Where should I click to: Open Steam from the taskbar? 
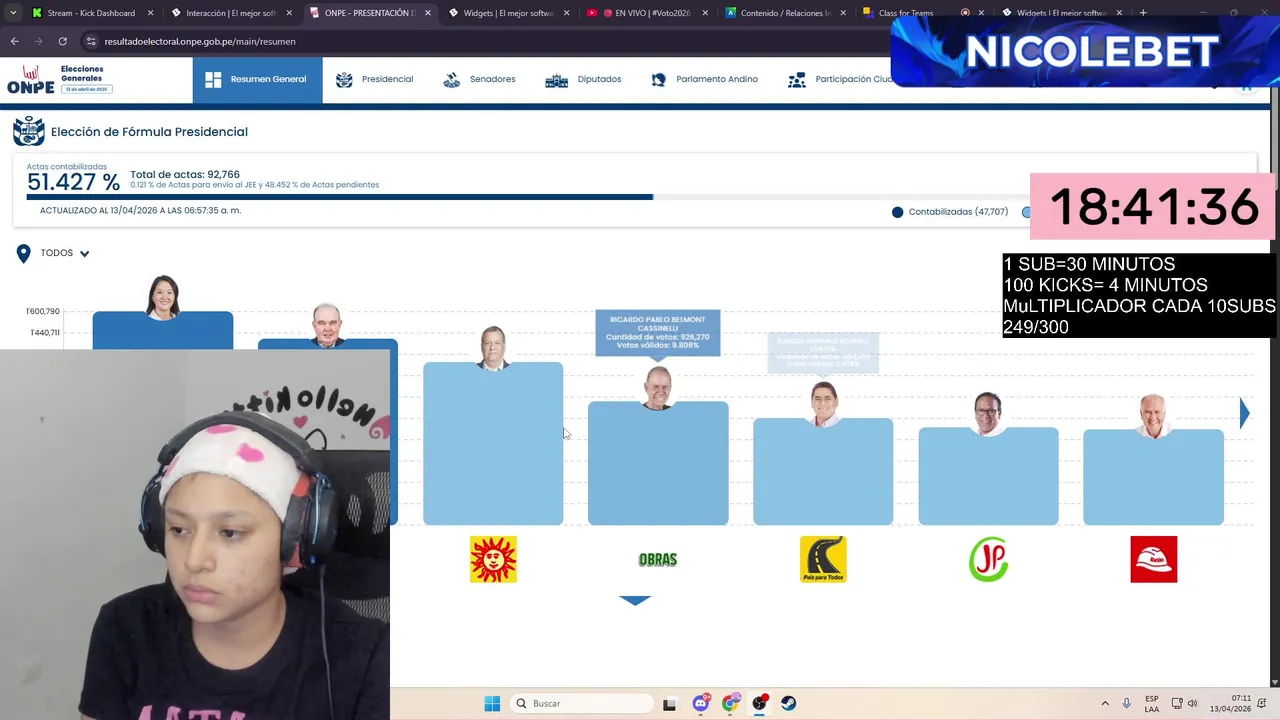pyautogui.click(x=789, y=703)
